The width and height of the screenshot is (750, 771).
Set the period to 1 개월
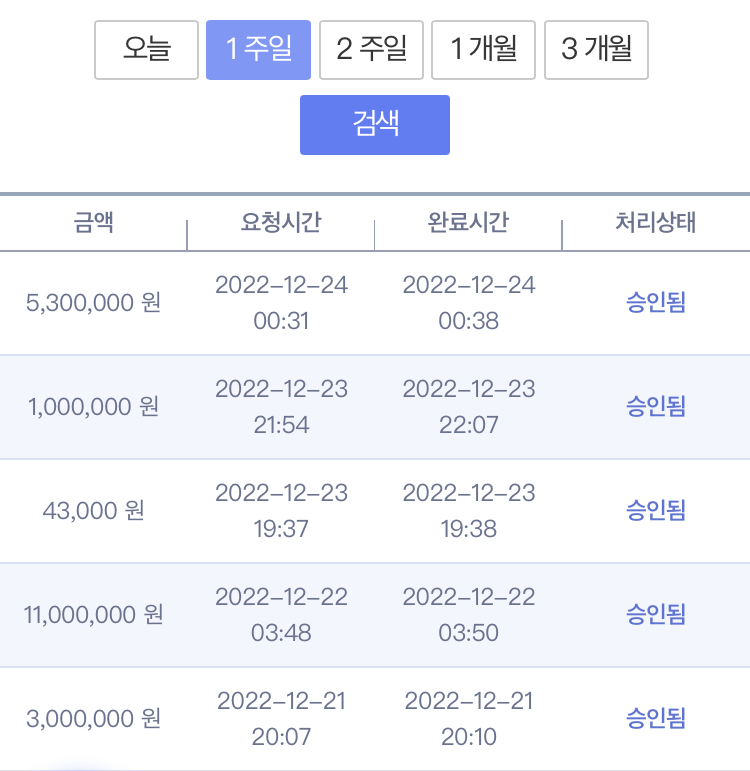483,50
